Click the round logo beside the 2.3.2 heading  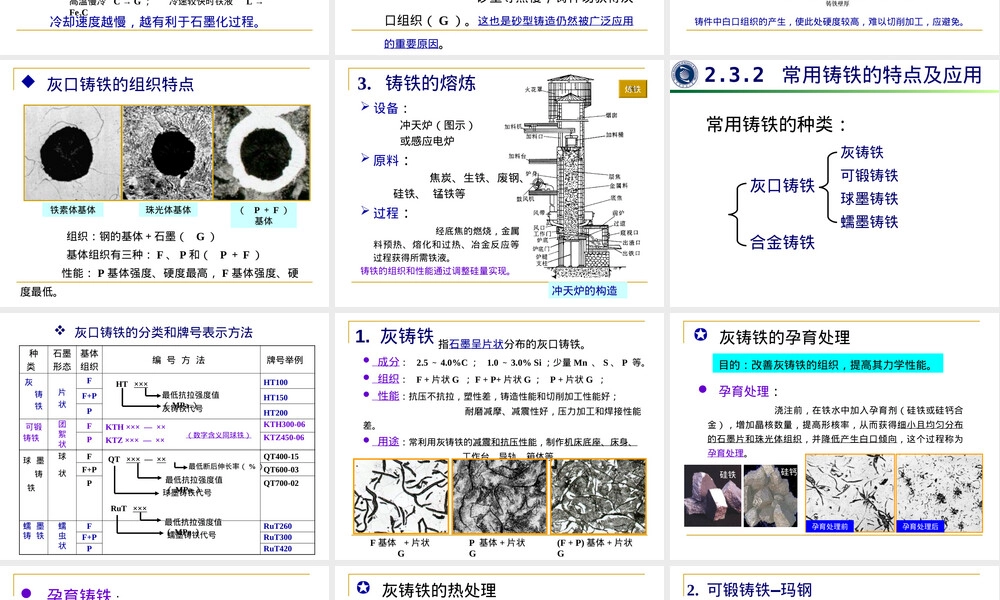coord(684,75)
